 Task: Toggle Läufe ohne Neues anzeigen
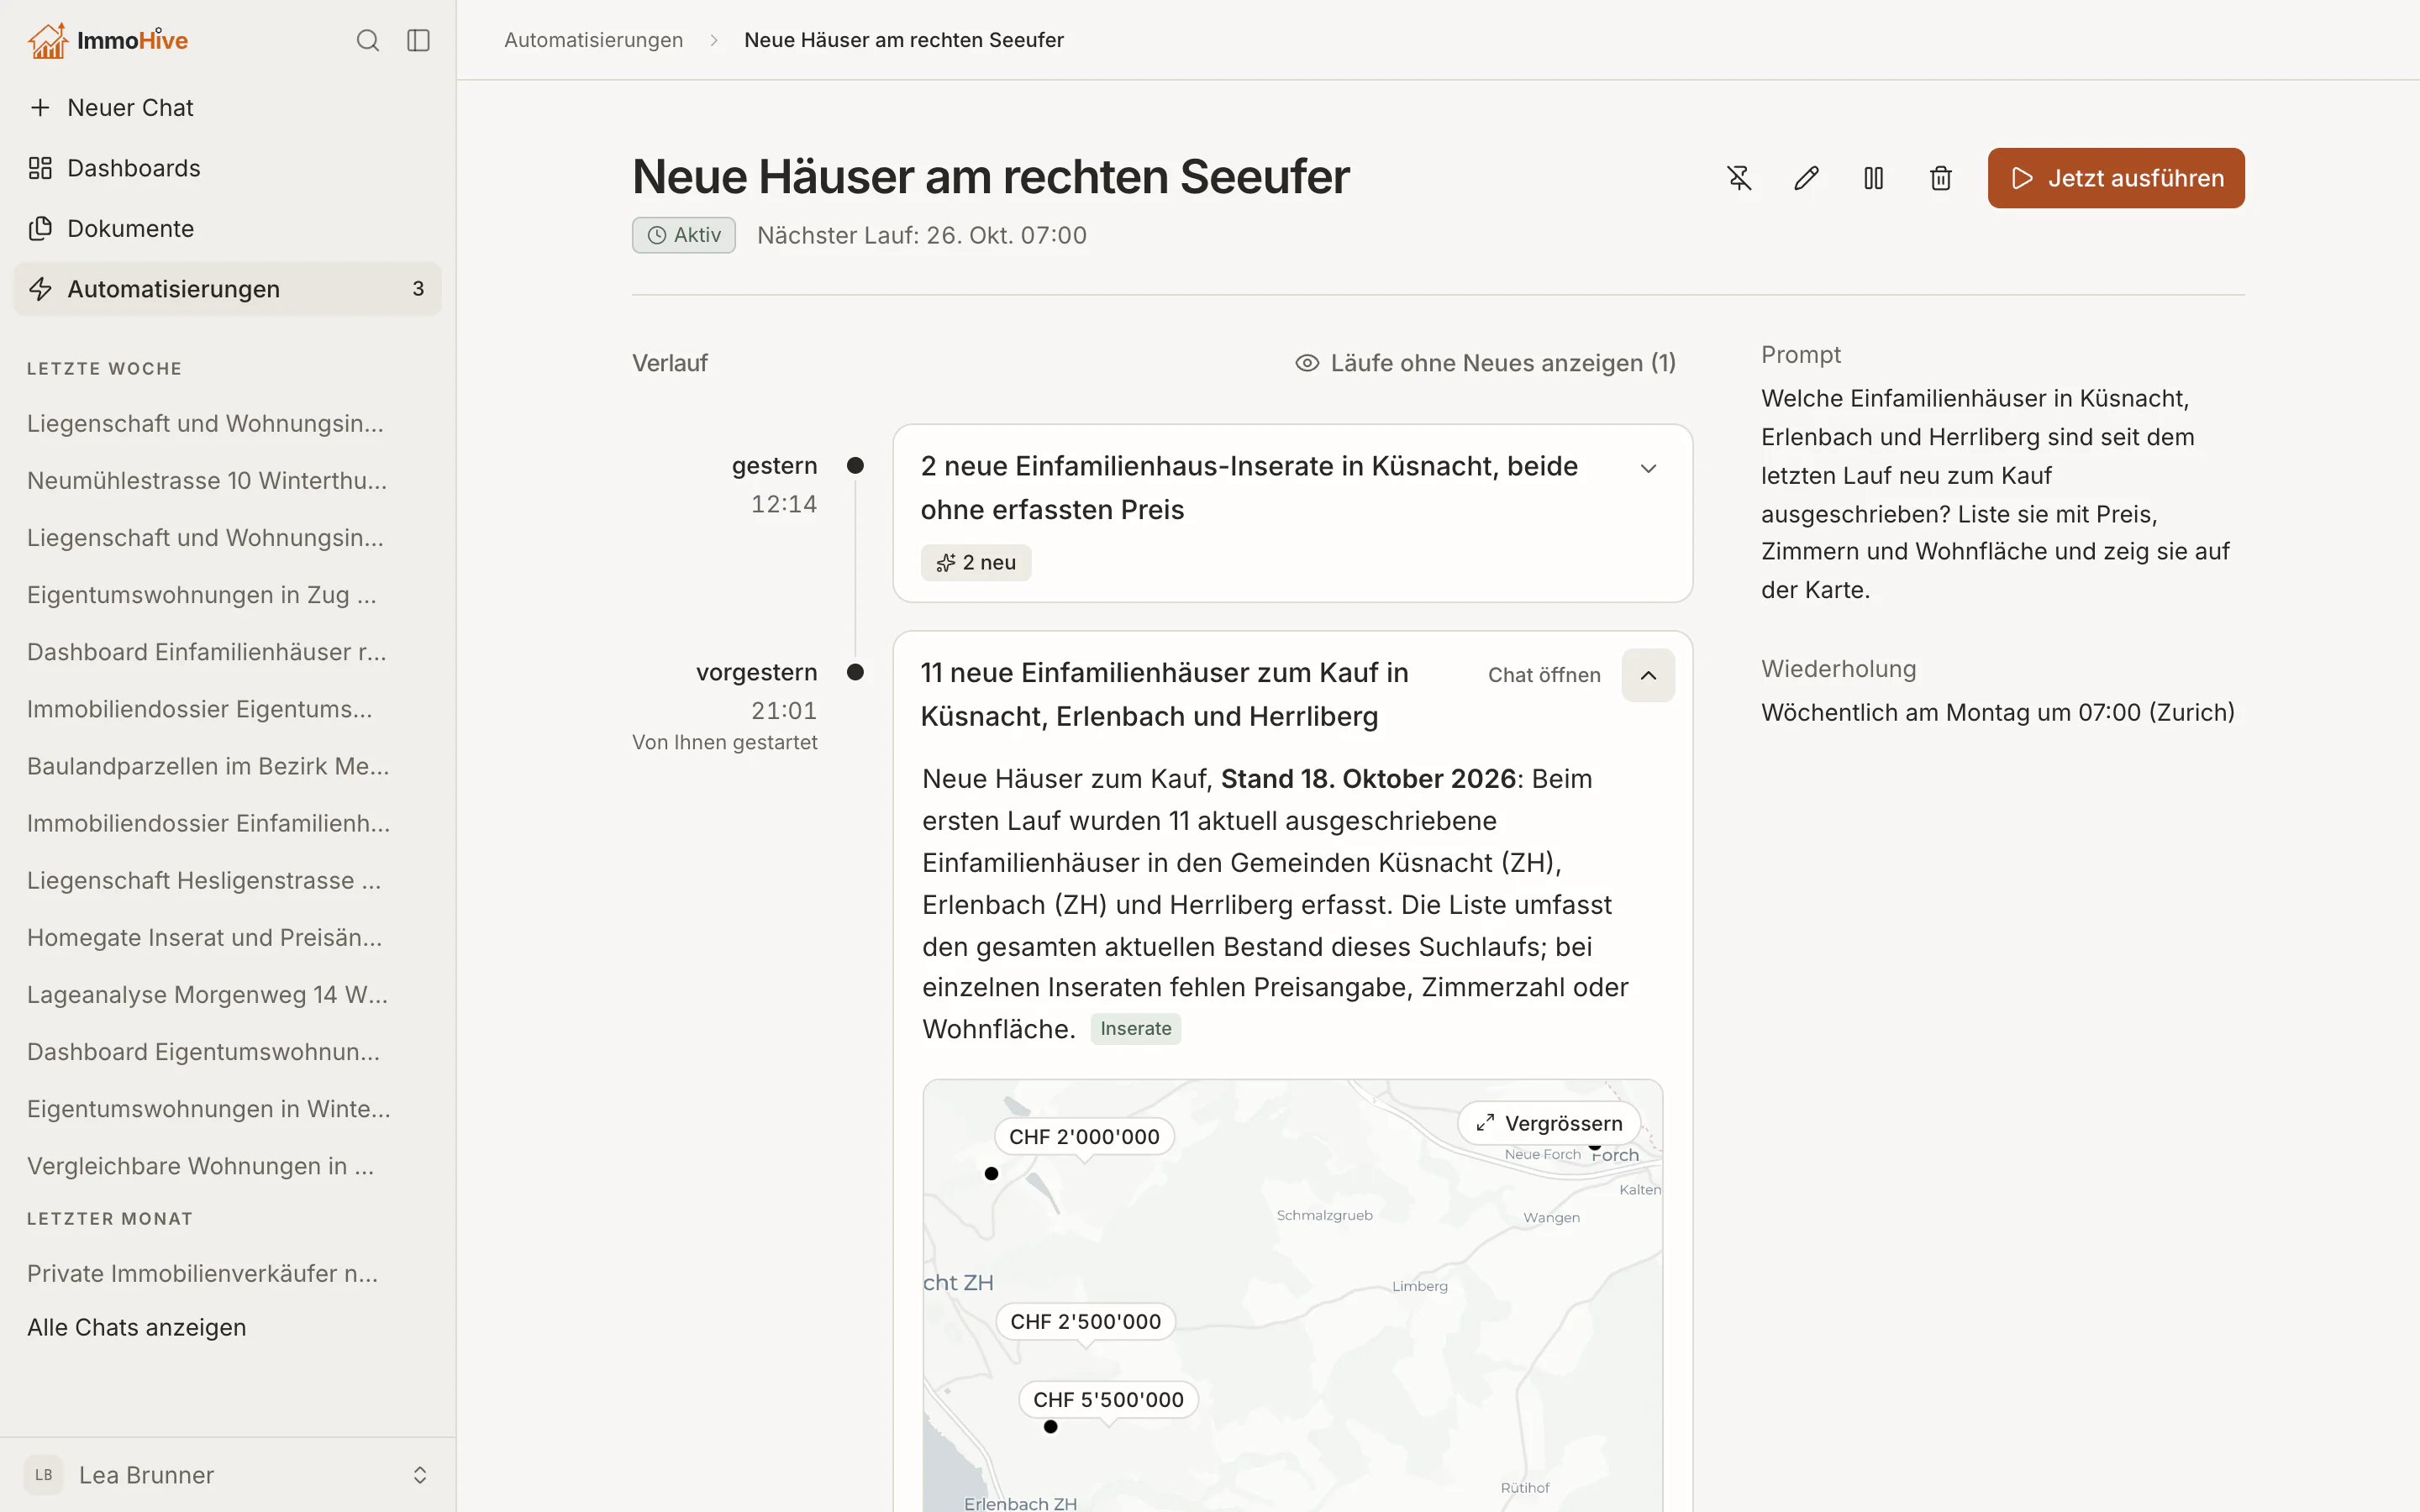(x=1485, y=363)
